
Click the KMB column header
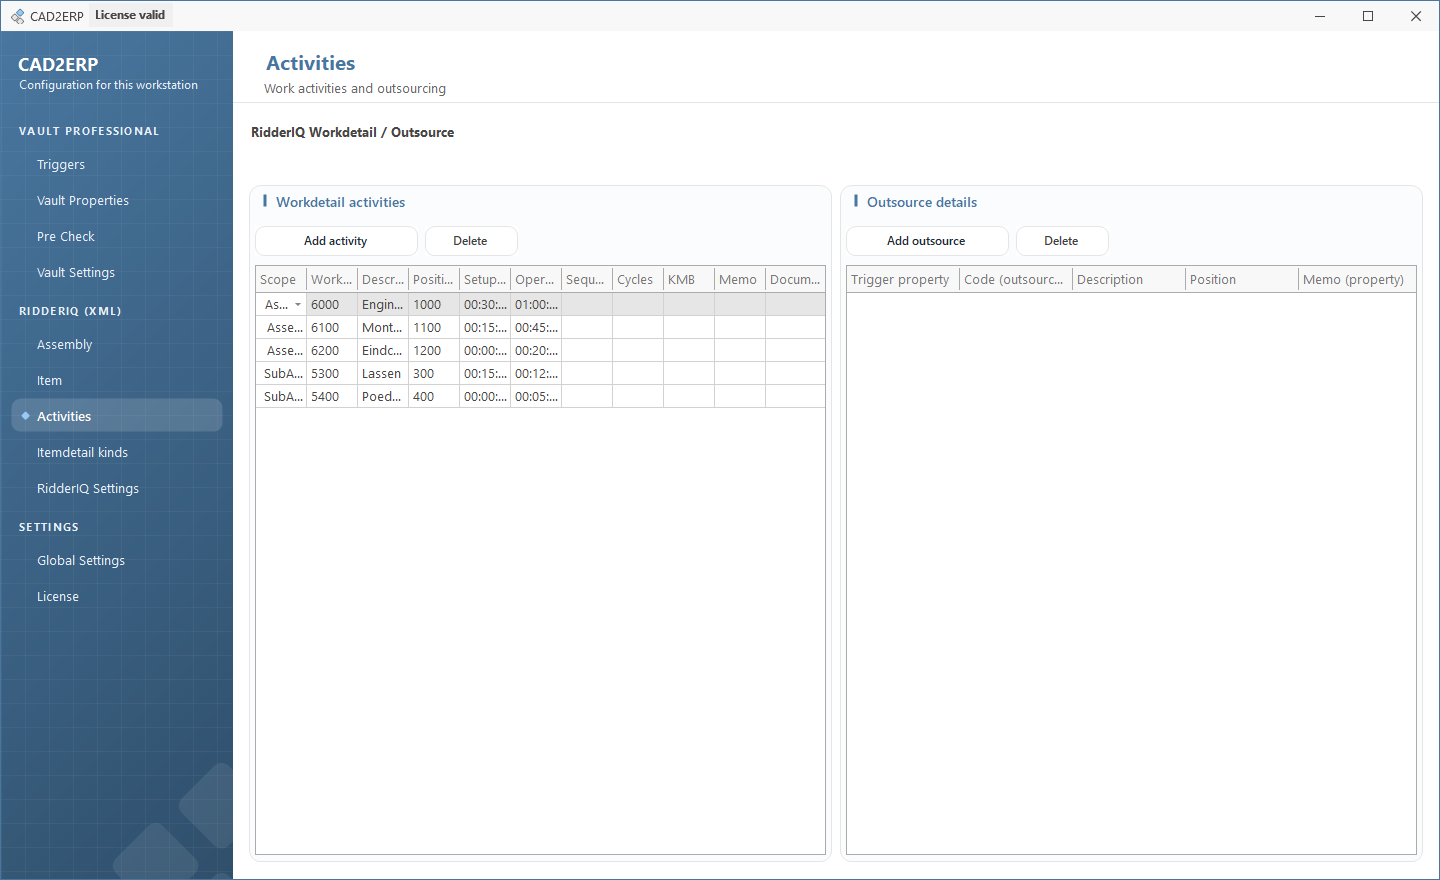click(x=689, y=280)
